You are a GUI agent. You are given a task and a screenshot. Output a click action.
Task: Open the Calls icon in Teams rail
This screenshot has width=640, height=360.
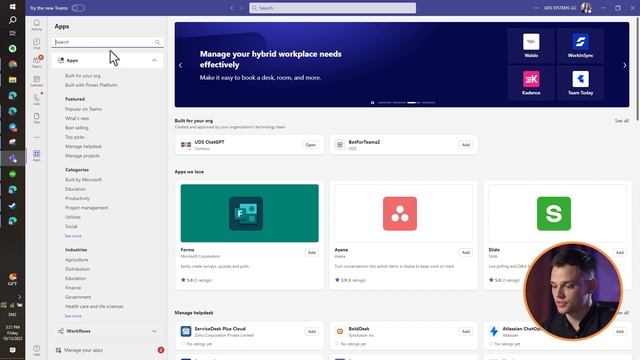36,100
